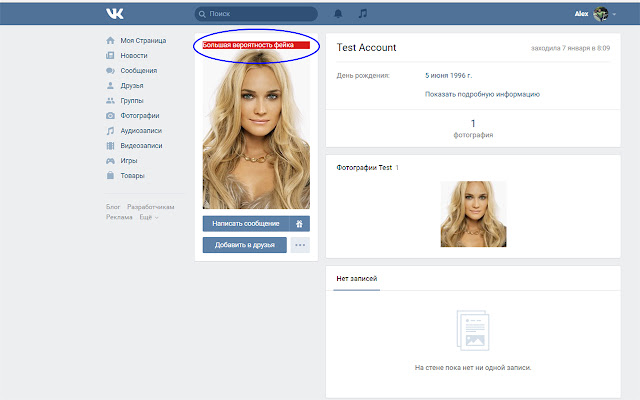Click the empty wall document icon

pos(473,330)
